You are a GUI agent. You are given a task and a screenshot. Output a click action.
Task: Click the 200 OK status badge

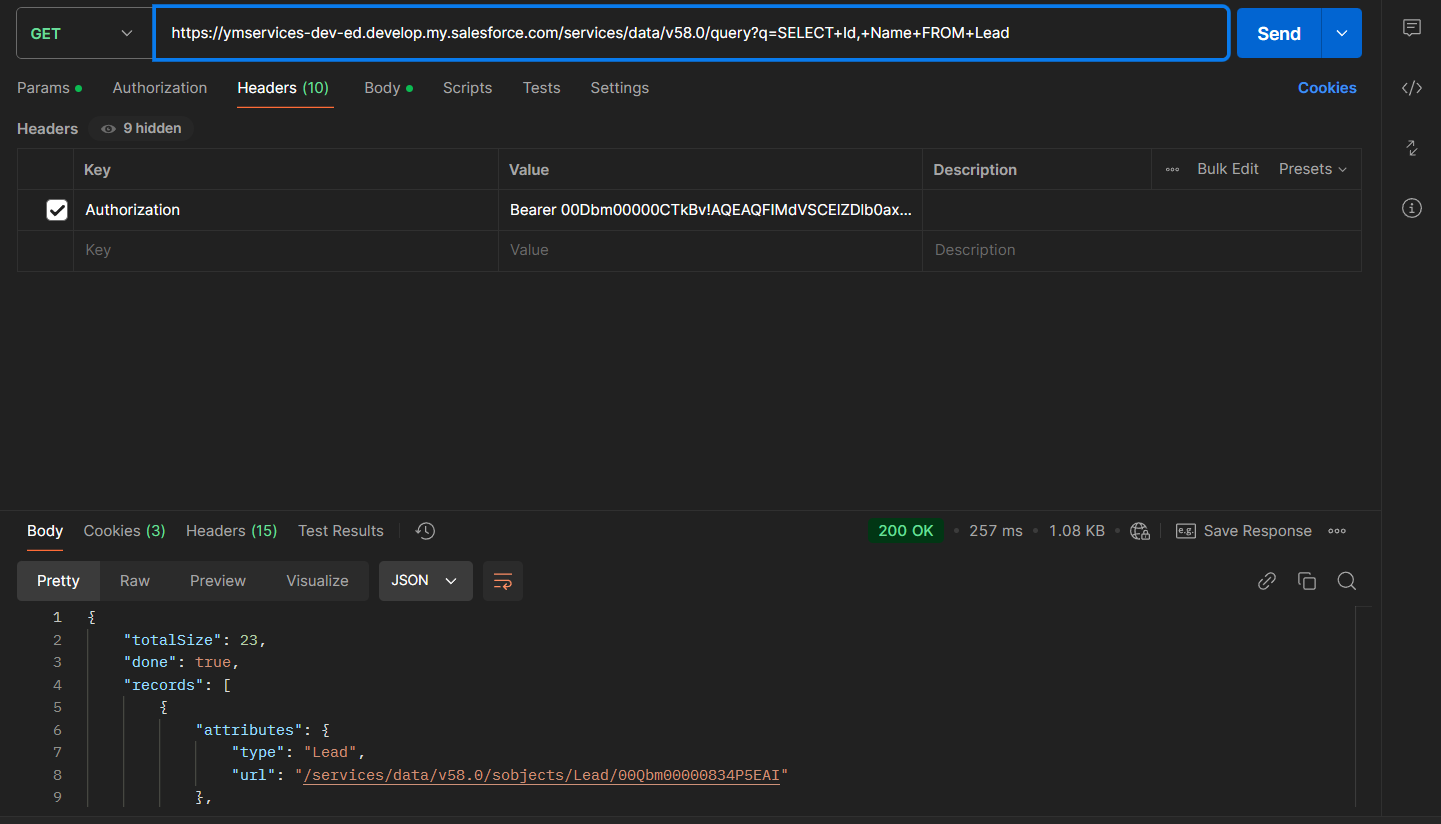pos(905,531)
